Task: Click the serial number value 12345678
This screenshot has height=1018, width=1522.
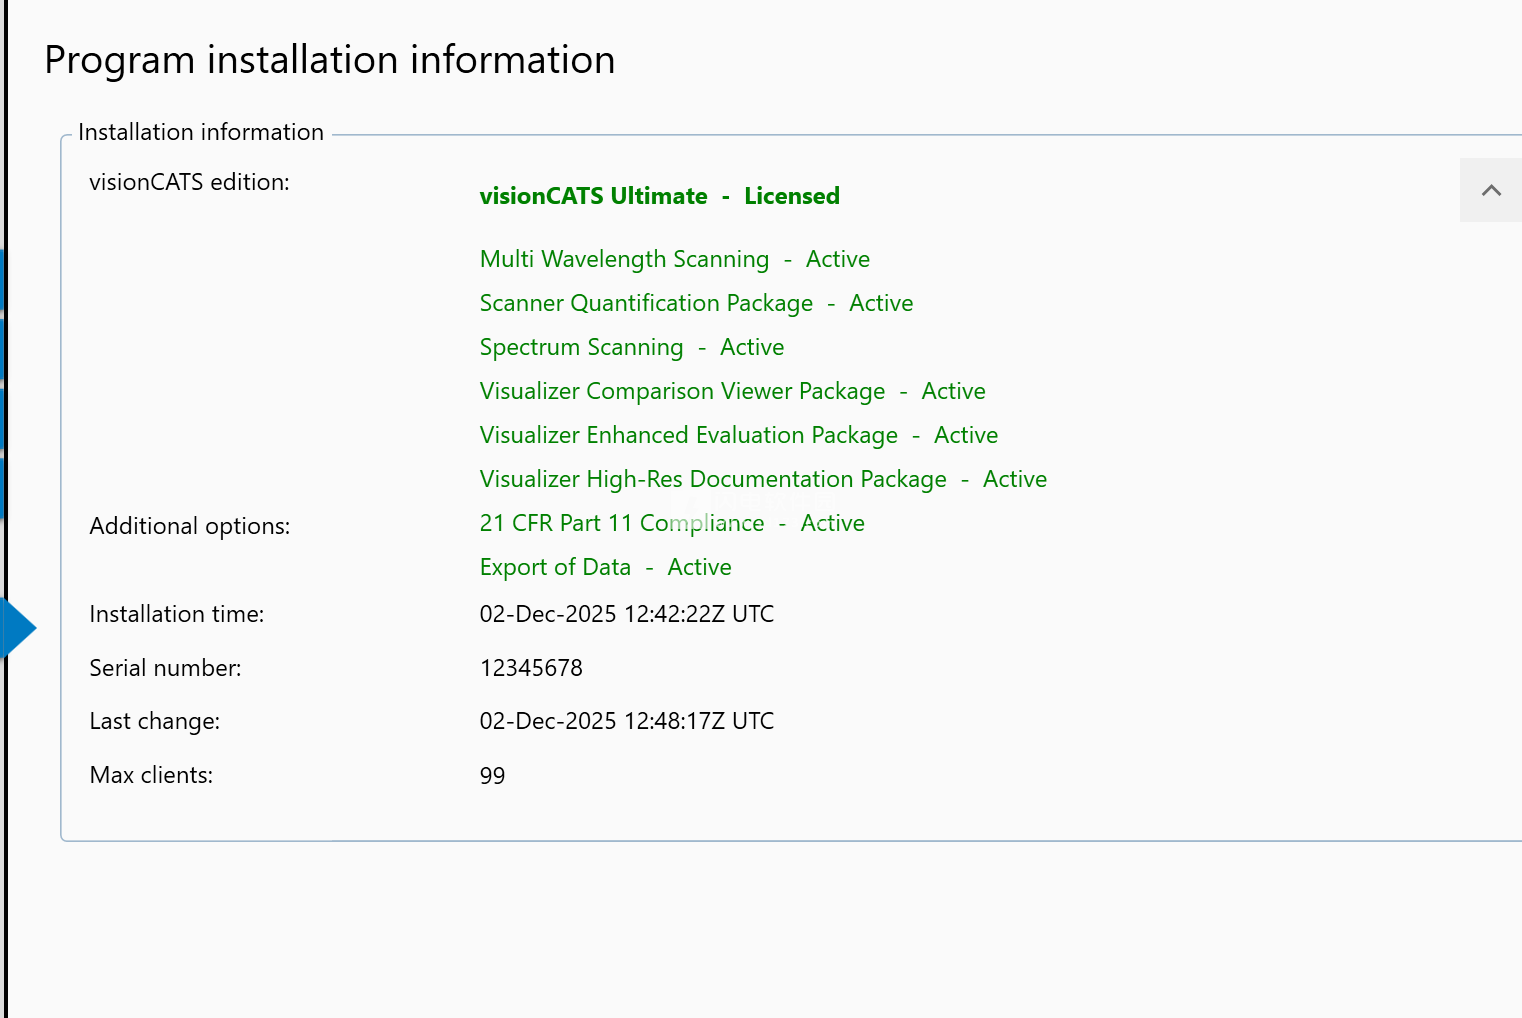Action: click(x=531, y=668)
